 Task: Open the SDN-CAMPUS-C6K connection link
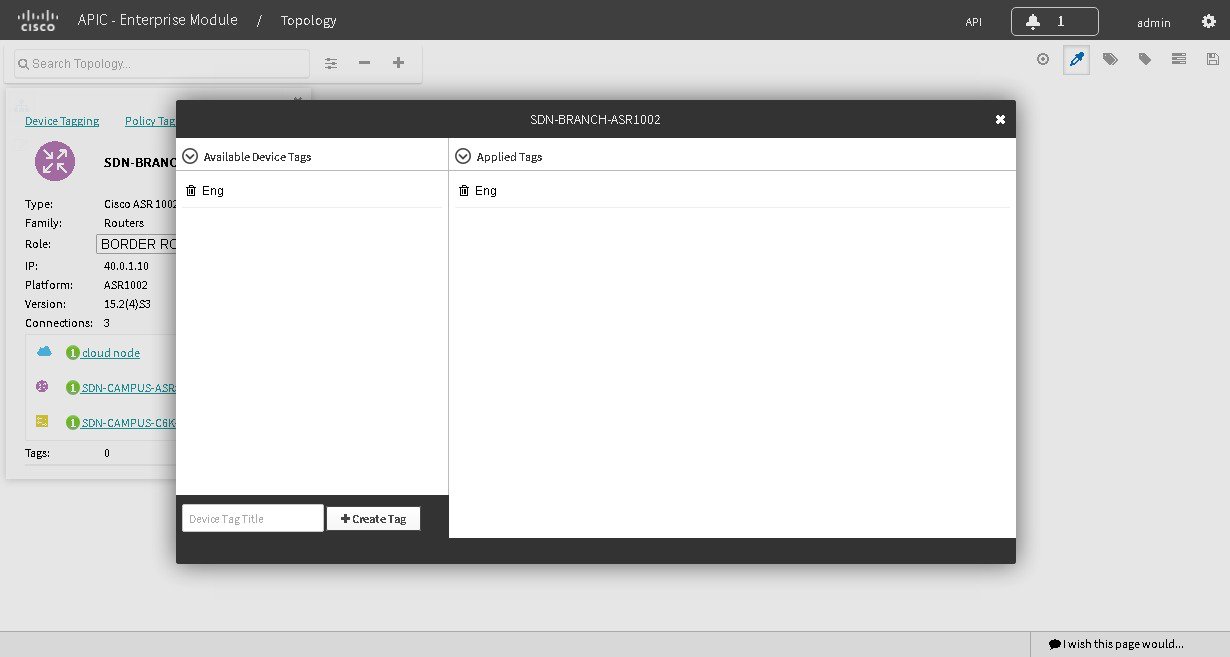129,423
